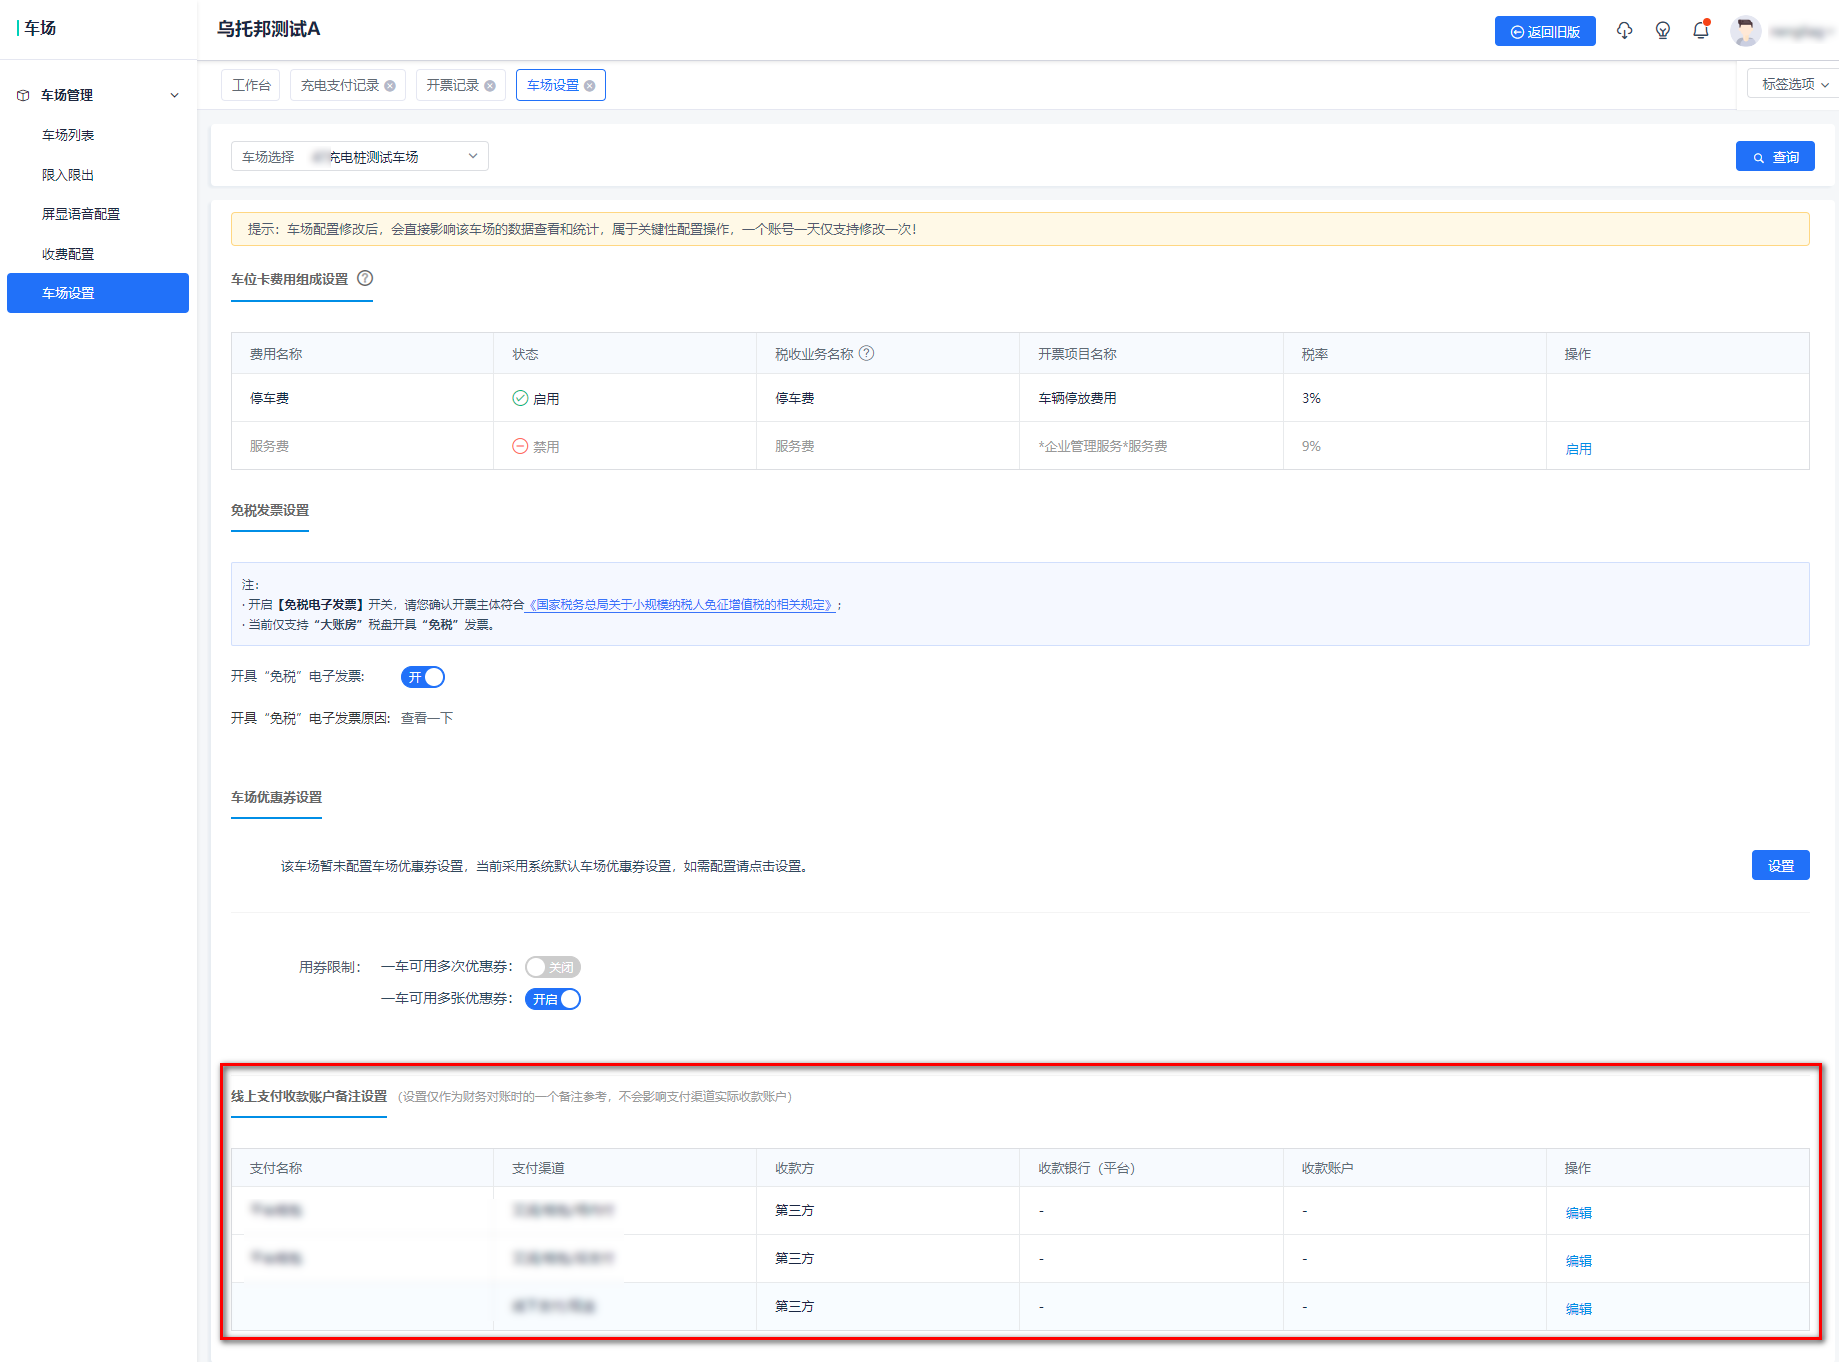Turn off the 免税 electronic invoice switch
The height and width of the screenshot is (1362, 1839).
[423, 677]
